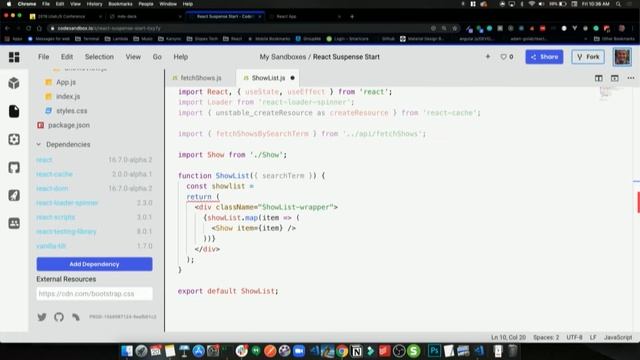Open the GitHub icon below External Resources

click(x=59, y=317)
